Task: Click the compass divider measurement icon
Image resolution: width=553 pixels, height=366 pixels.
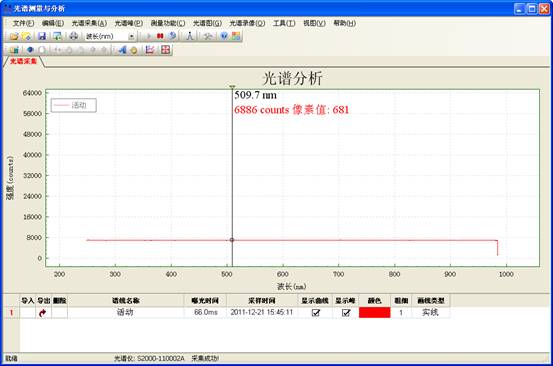Action: pyautogui.click(x=190, y=36)
